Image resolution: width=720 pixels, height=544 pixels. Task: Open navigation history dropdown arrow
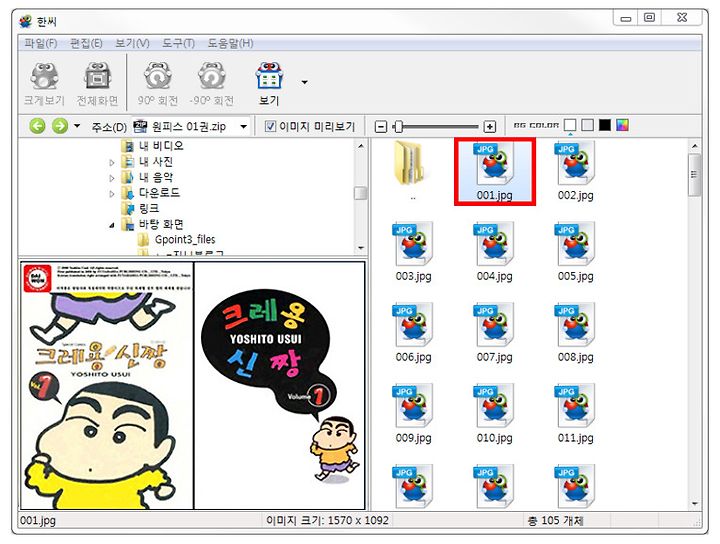tap(77, 126)
